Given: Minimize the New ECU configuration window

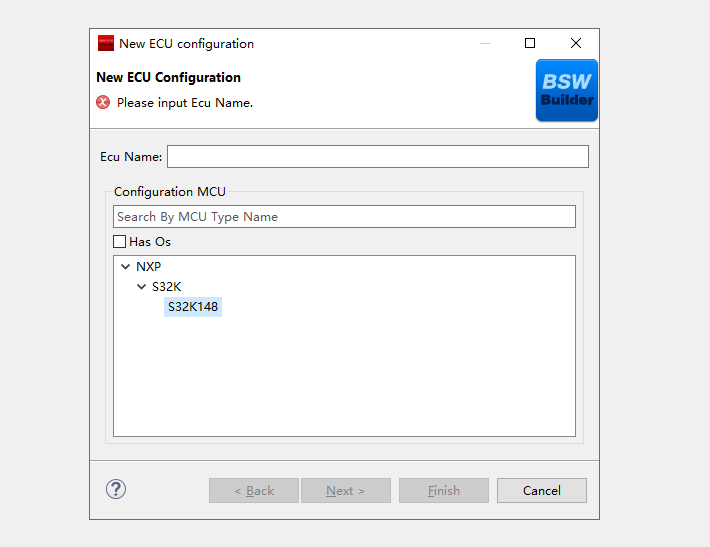Looking at the screenshot, I should coord(485,43).
